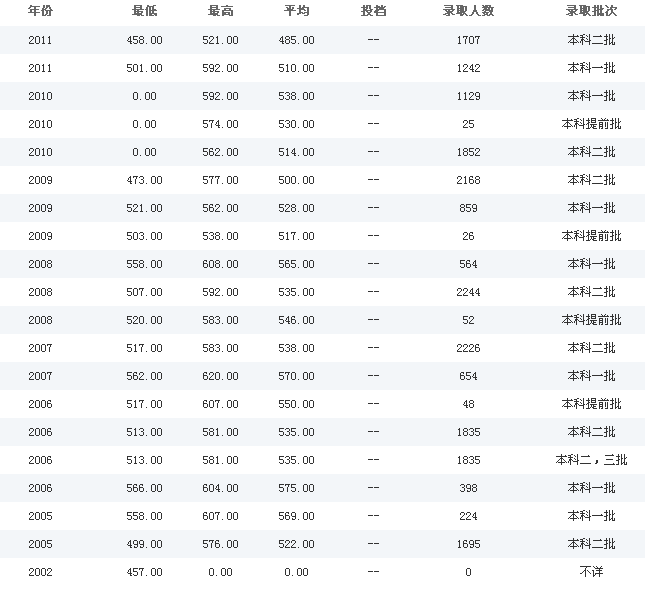Click the 投档 column header

[x=373, y=11]
